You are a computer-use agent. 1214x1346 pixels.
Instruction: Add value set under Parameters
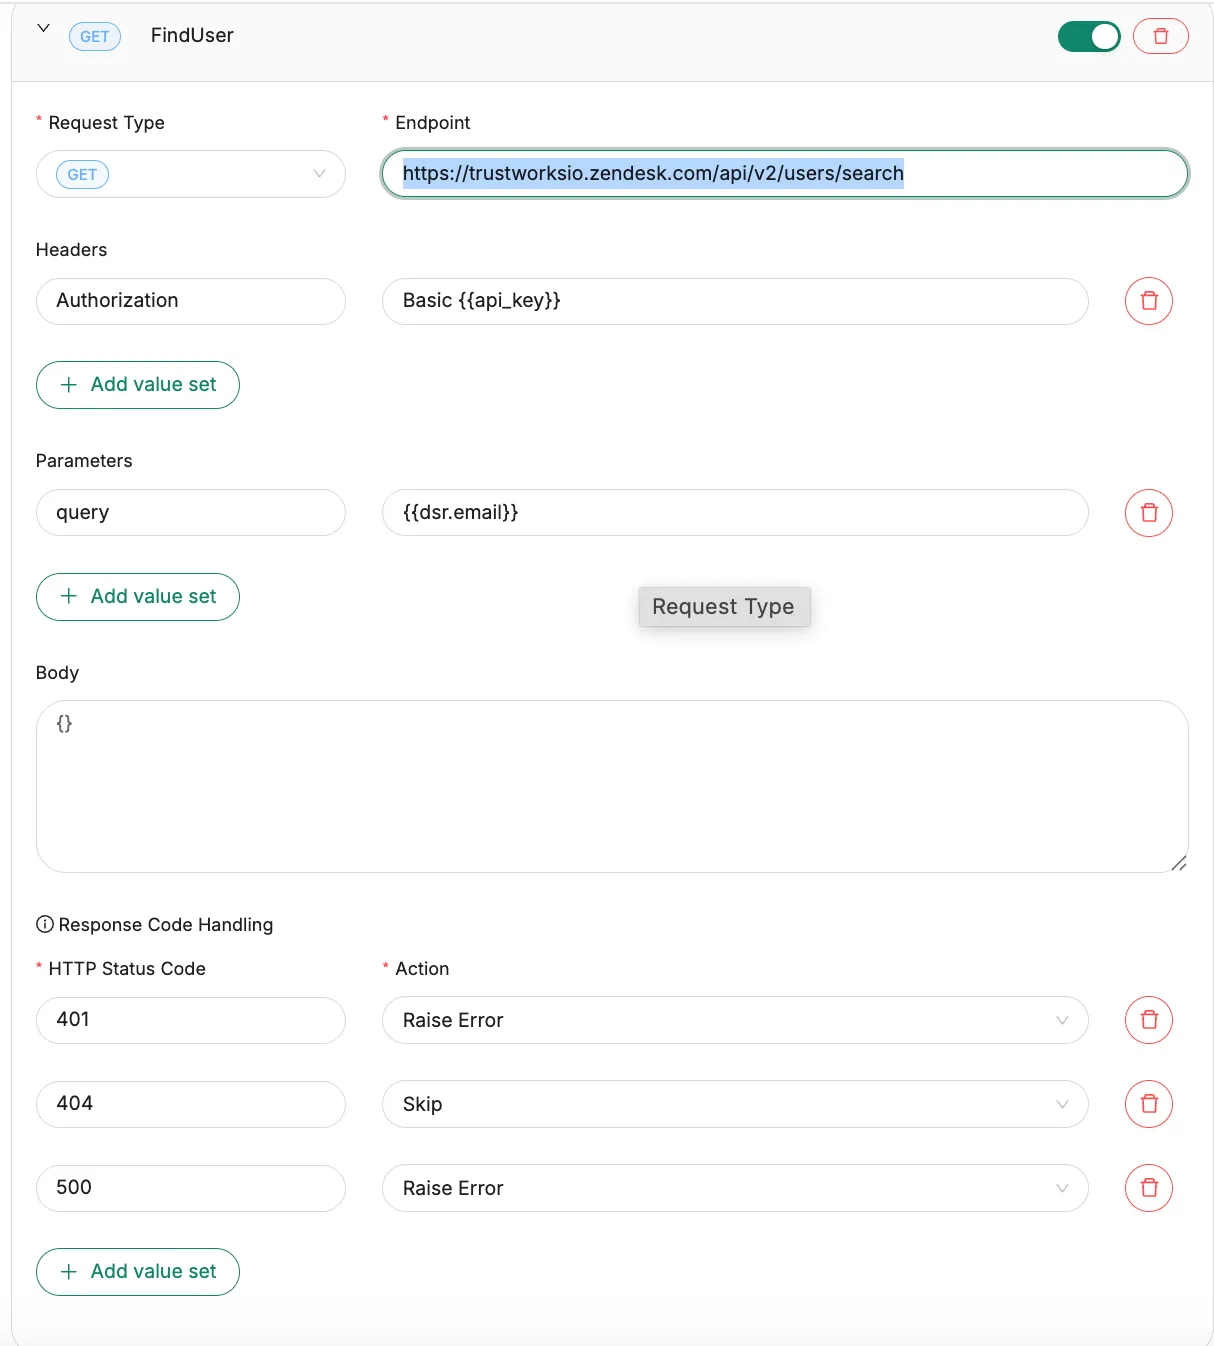[x=138, y=597]
